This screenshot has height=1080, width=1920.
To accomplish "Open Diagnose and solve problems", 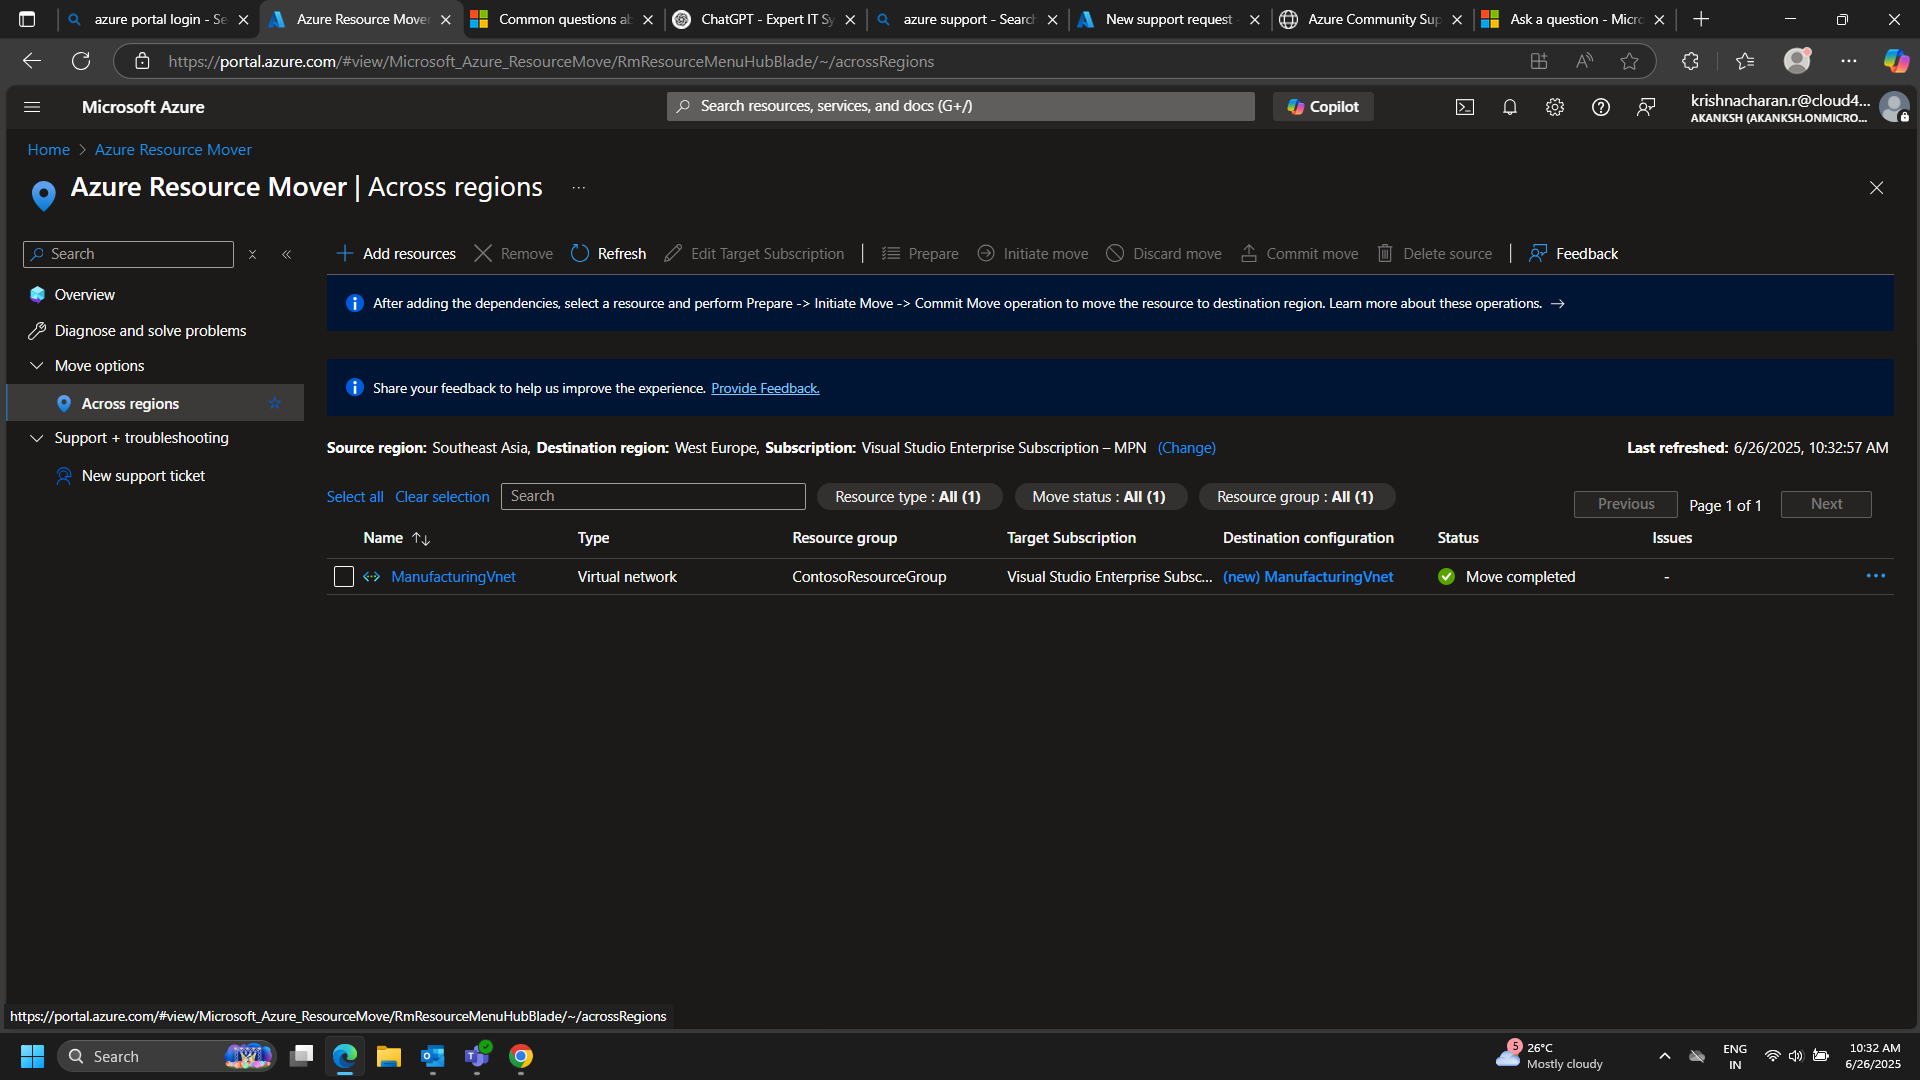I will 150,331.
